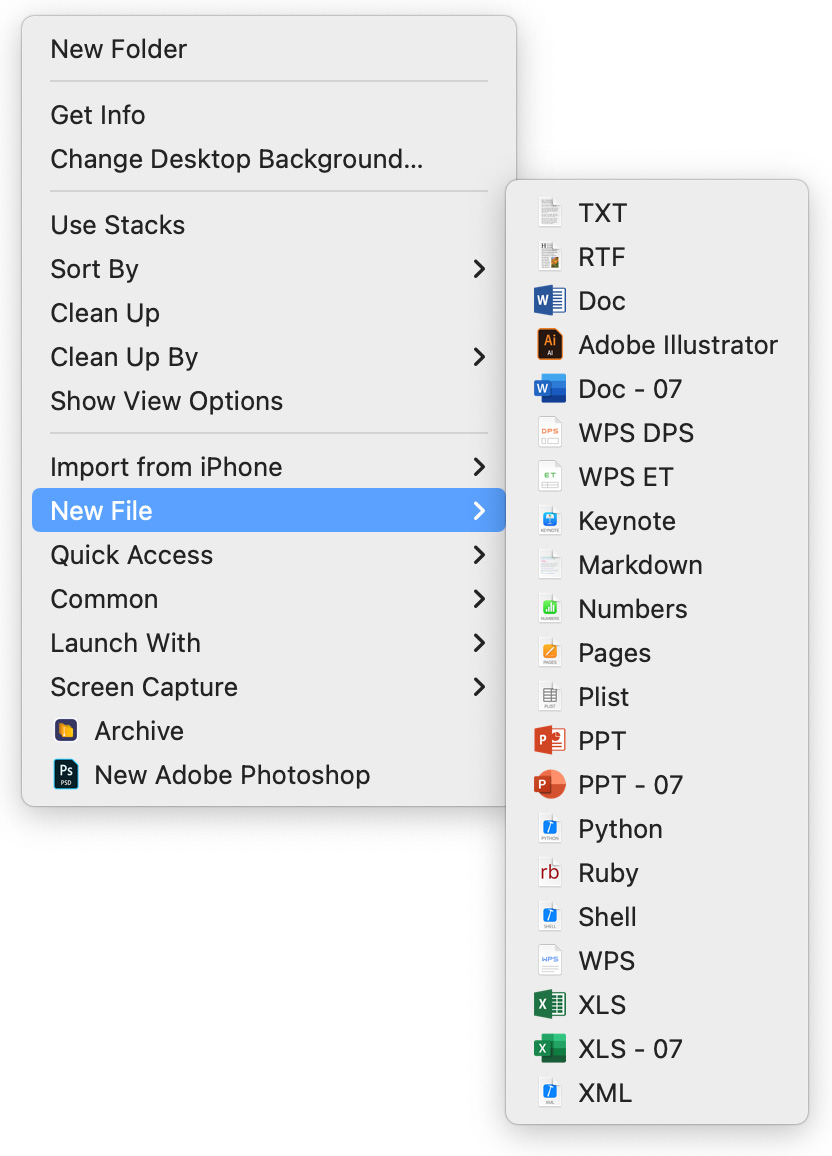Expand the Sort By submenu arrow

479,269
